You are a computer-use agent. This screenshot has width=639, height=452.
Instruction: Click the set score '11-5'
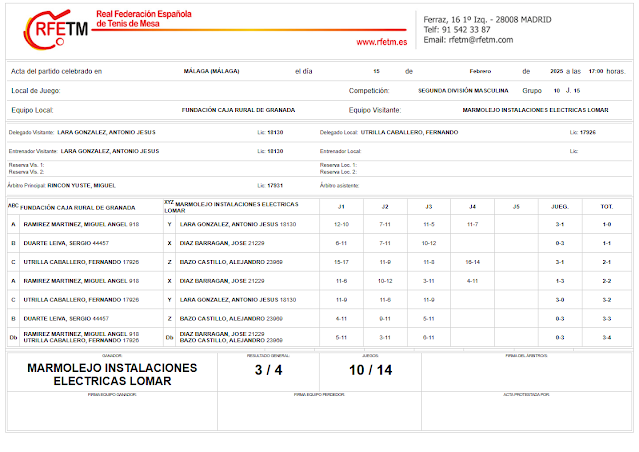pos(429,225)
